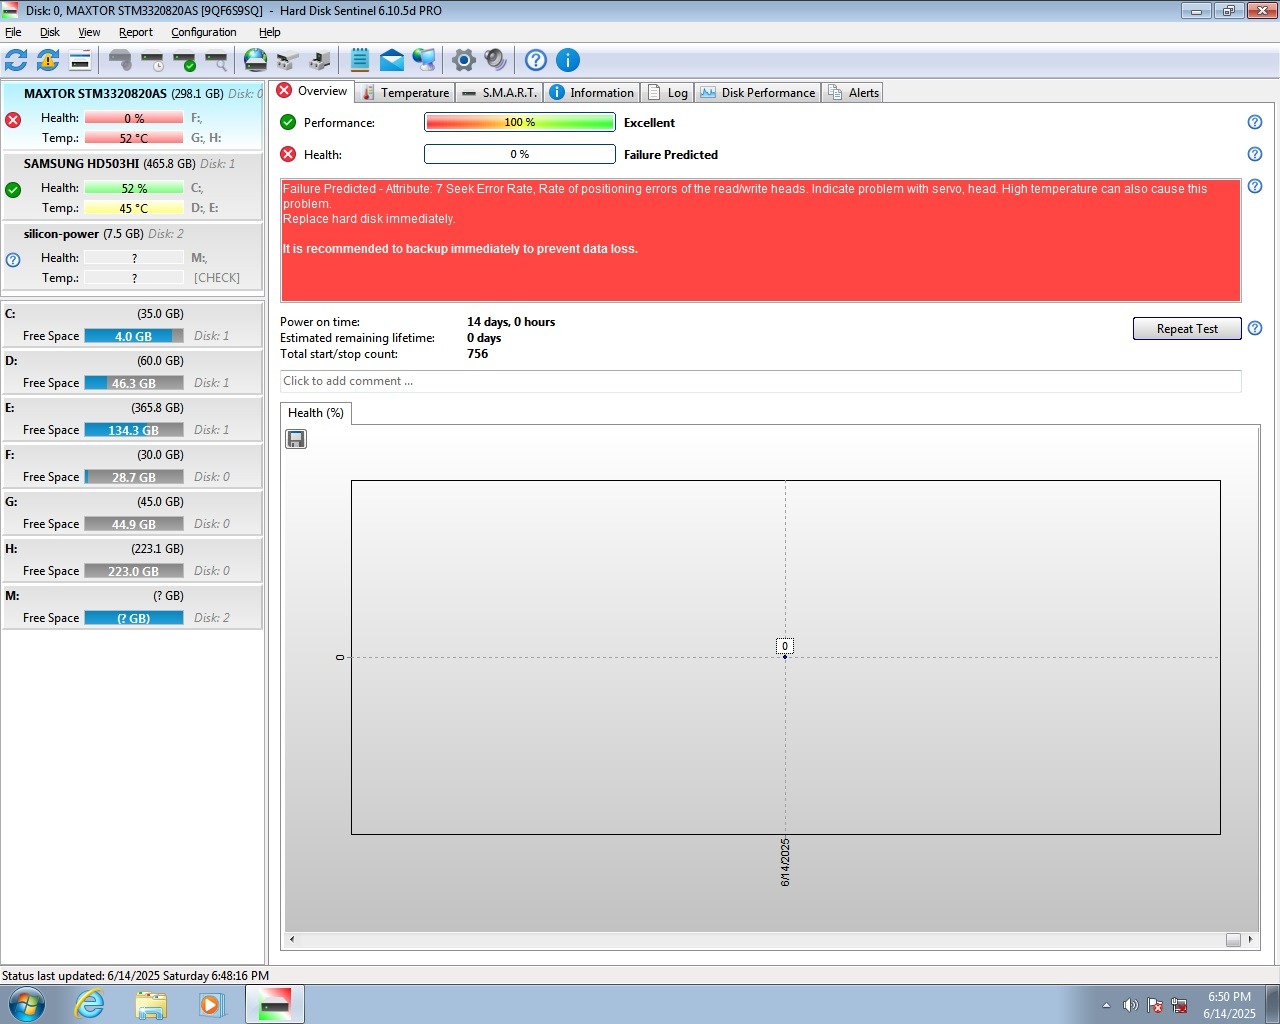Click the blue info icon in toolbar
1280x1024 pixels.
[x=567, y=60]
